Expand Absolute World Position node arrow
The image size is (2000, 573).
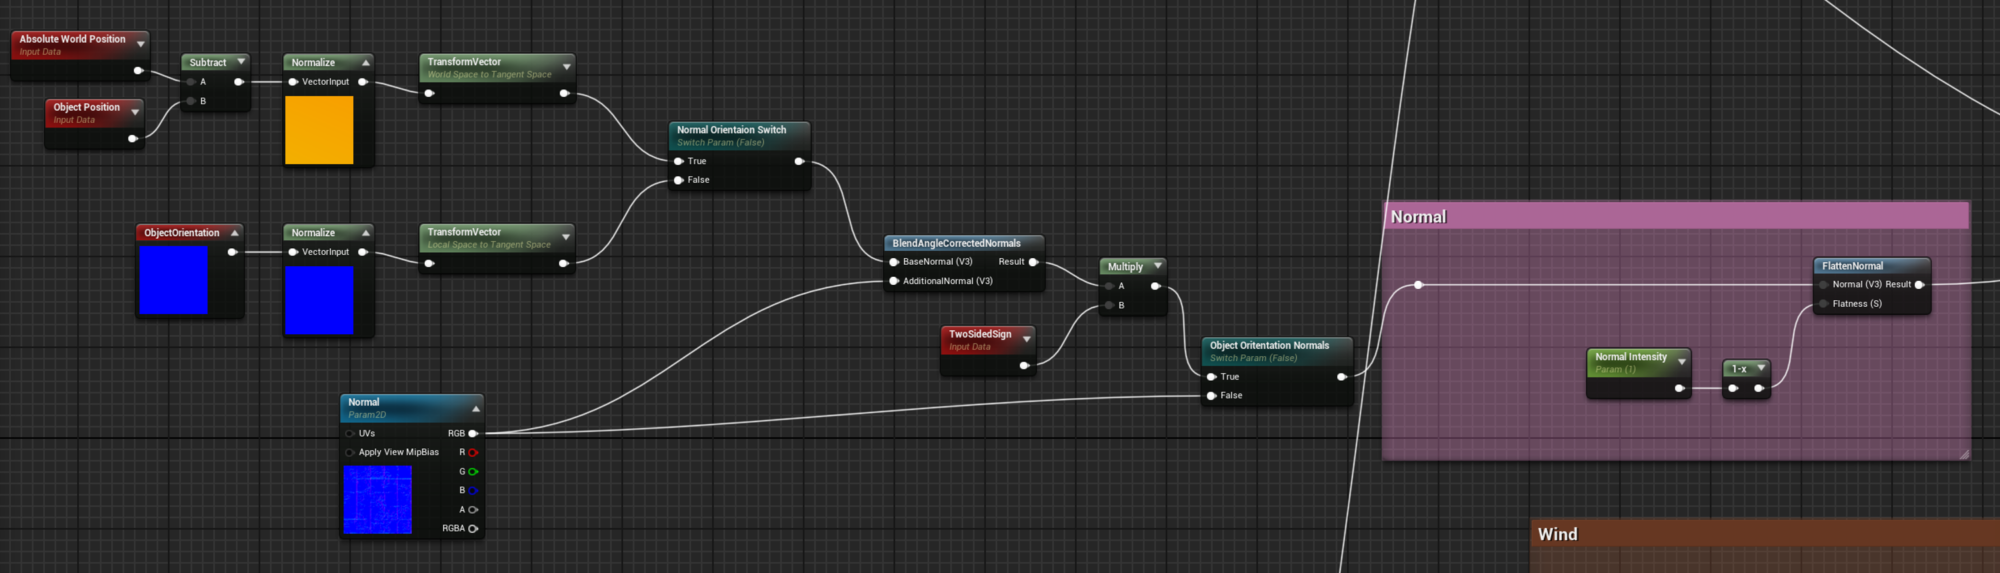click(x=141, y=44)
